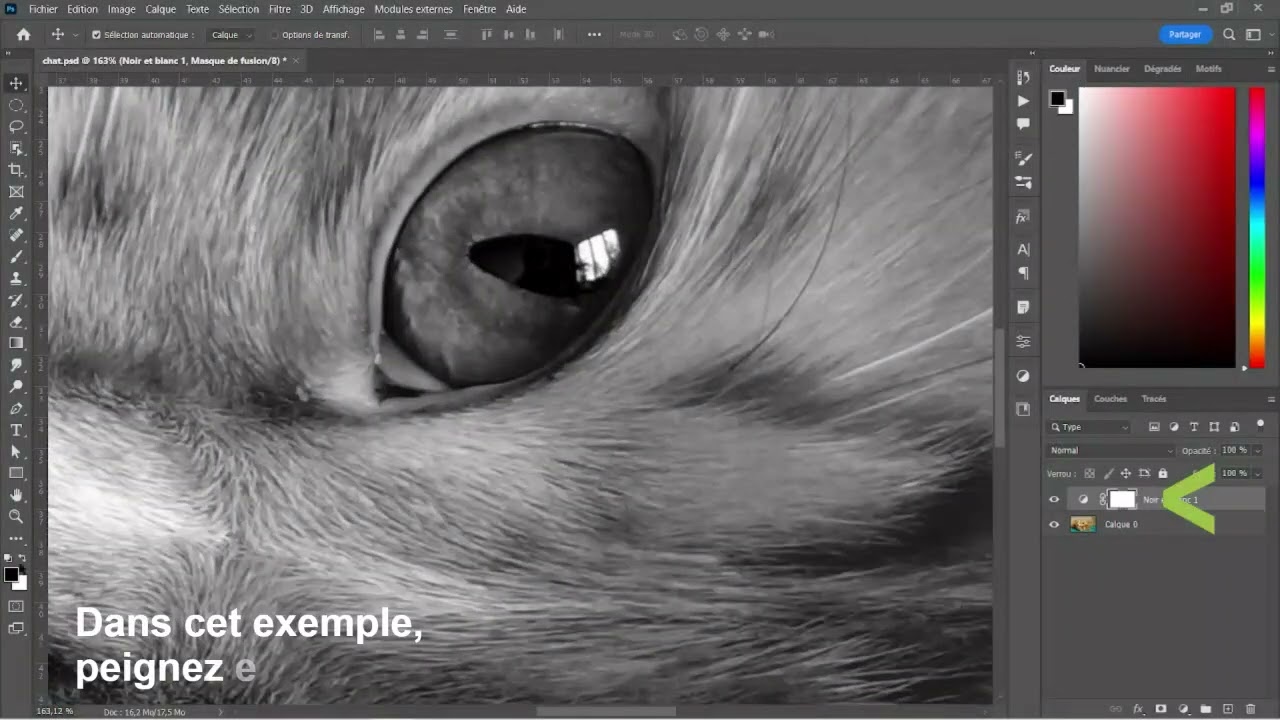Click the Home icon in options bar
Image resolution: width=1280 pixels, height=720 pixels.
[x=23, y=34]
